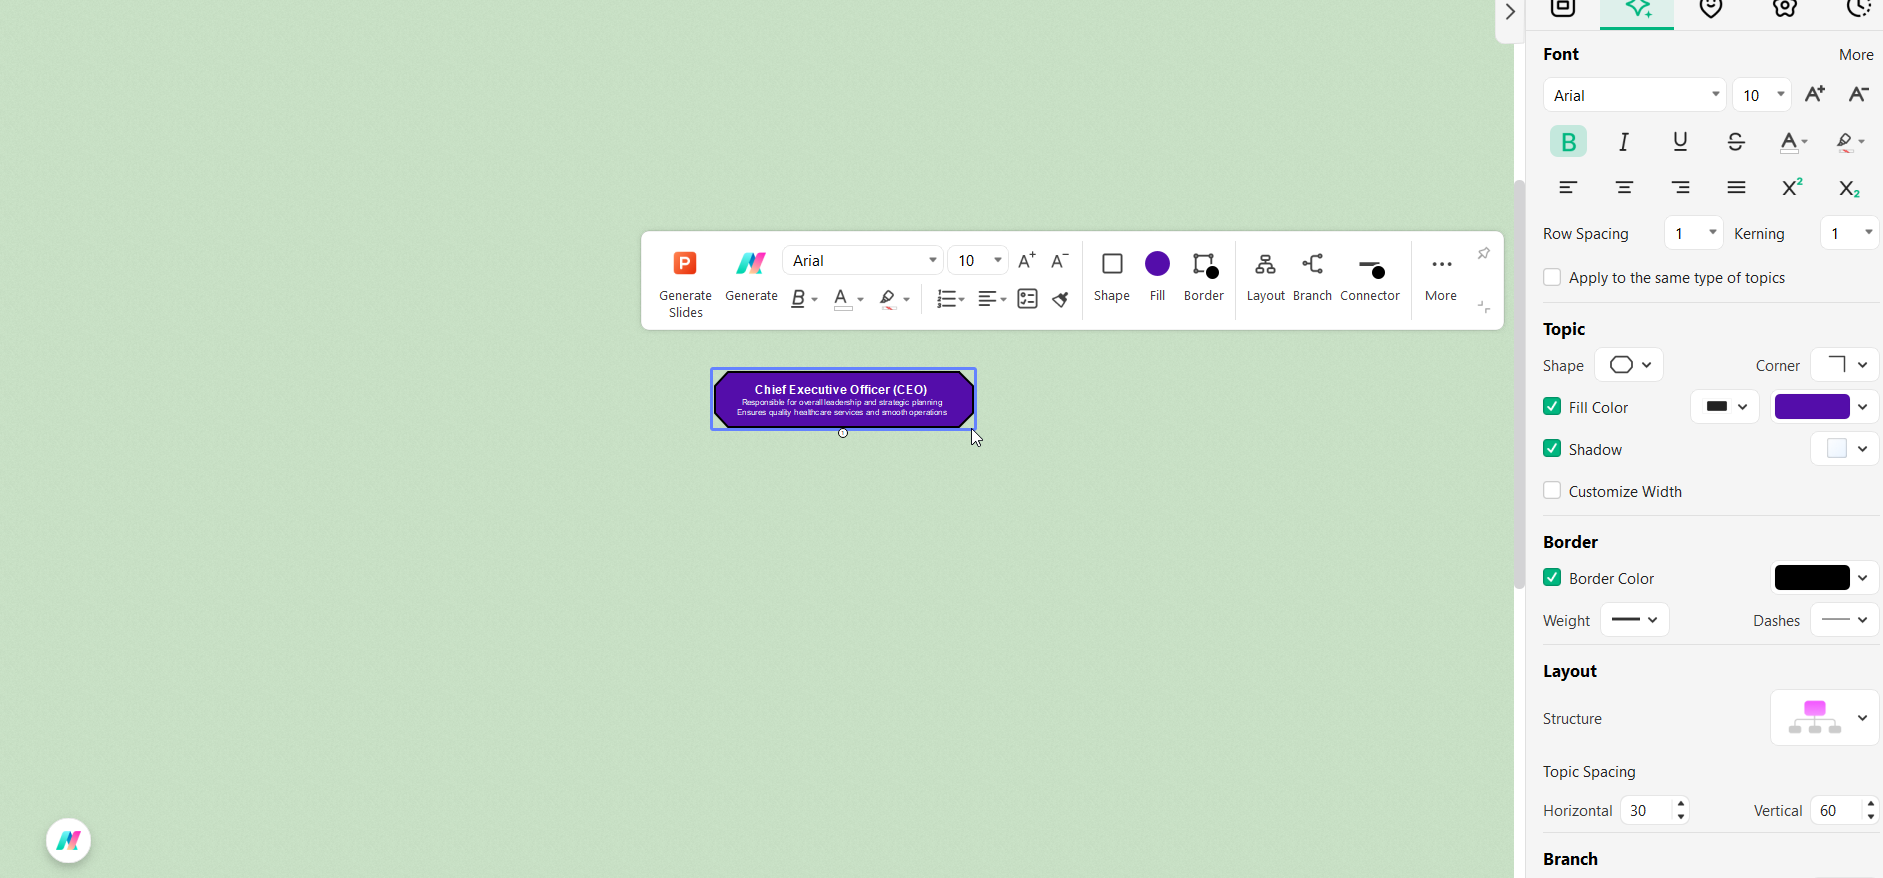Open the Topic Shape dropdown

tap(1629, 365)
